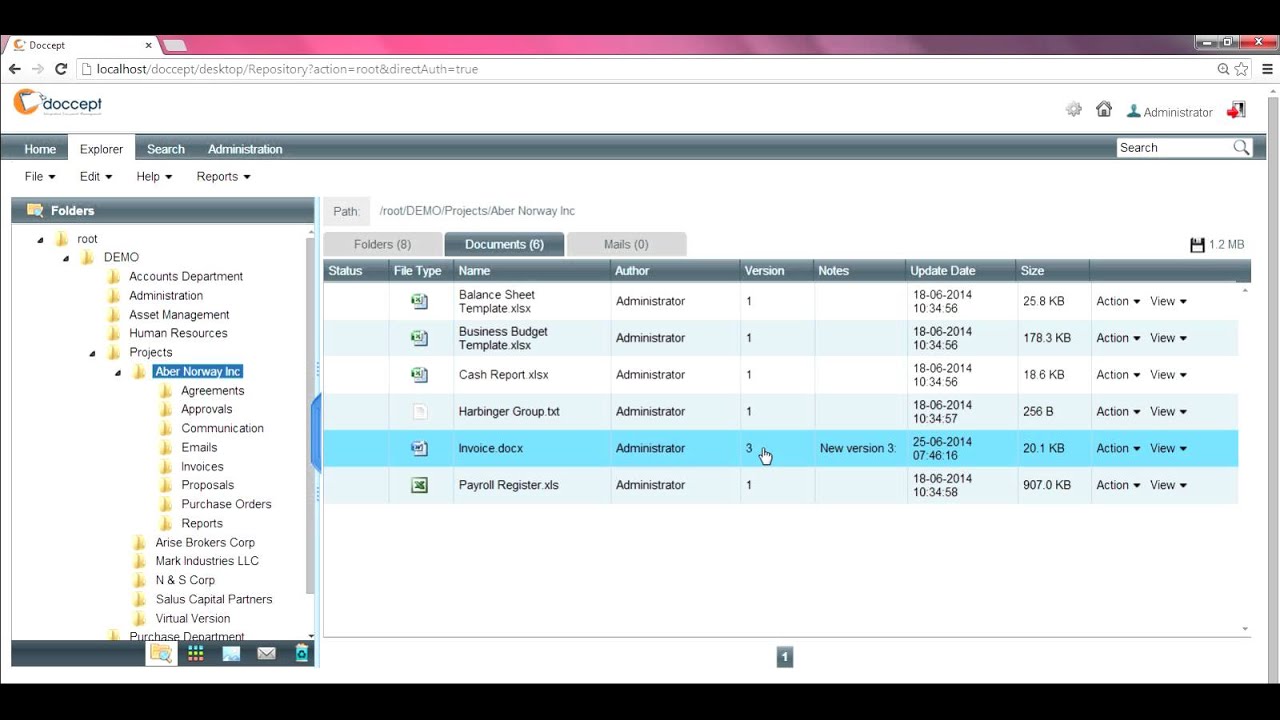The height and width of the screenshot is (720, 1280).
Task: Open Action dropdown for Payroll Register.xls
Action: click(1118, 485)
